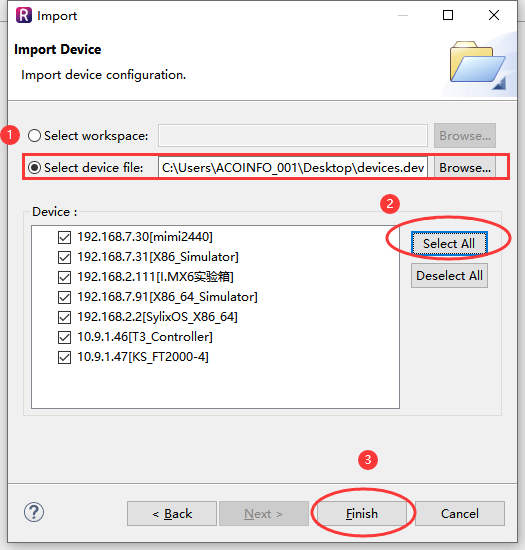
Task: Close the Import dialog with the X
Action: tap(494, 15)
